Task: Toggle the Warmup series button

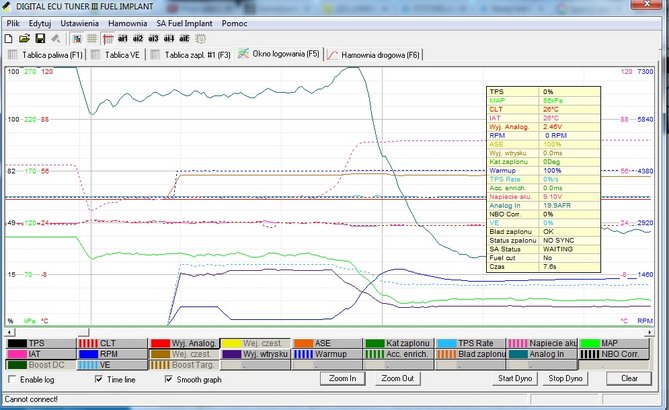Action: (327, 354)
